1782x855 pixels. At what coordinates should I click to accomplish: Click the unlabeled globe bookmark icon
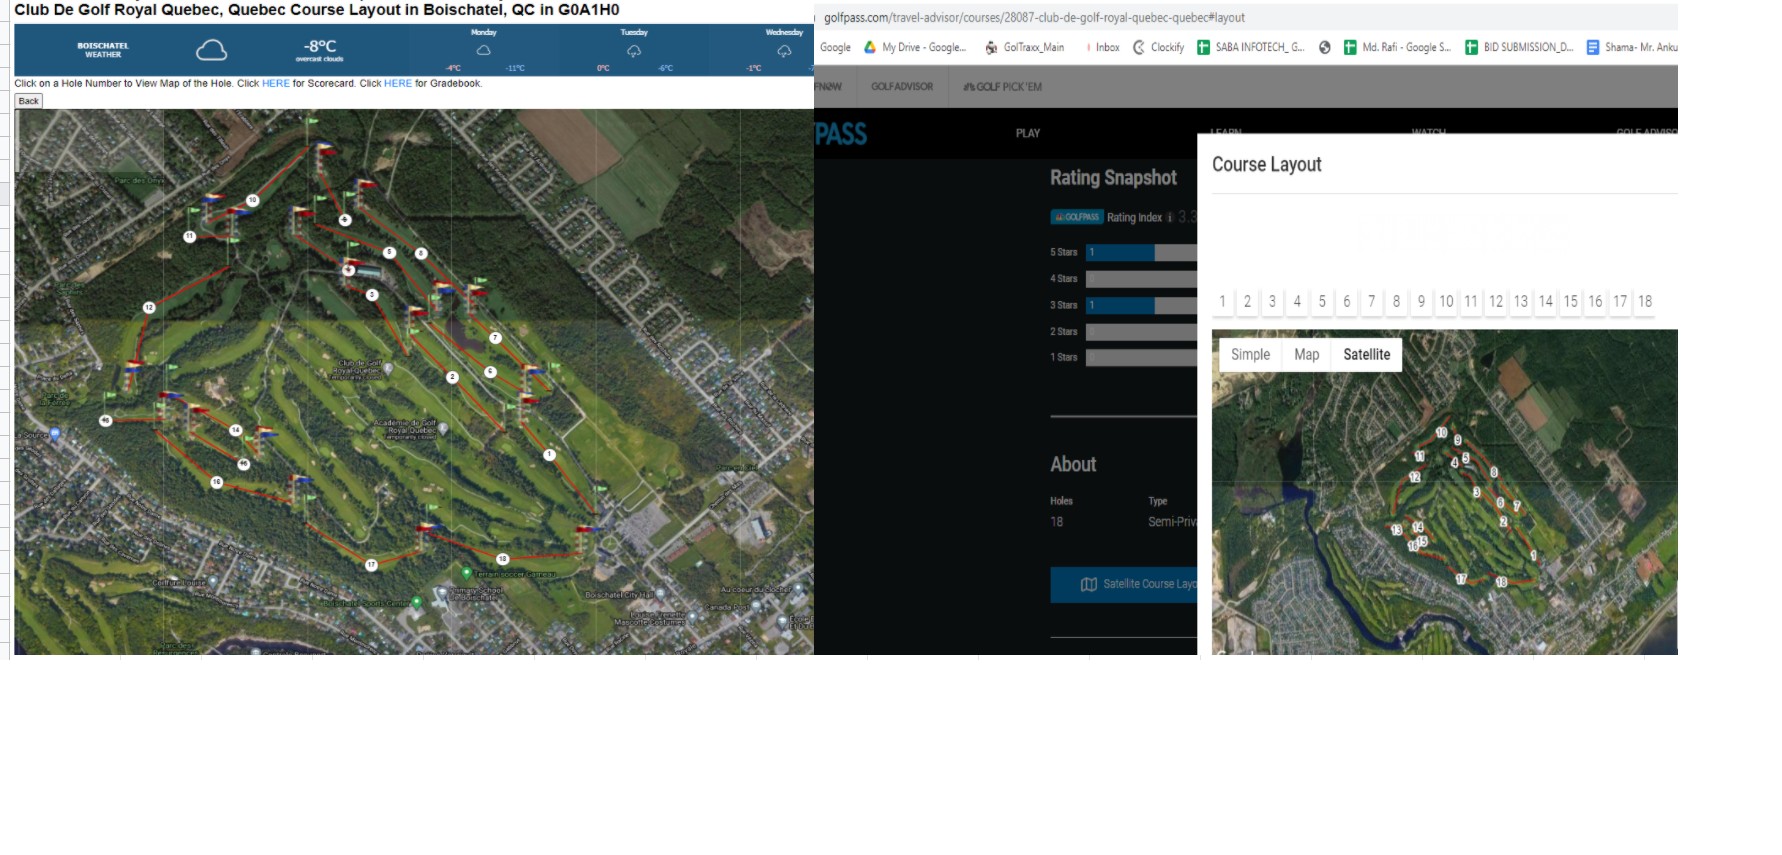[1325, 47]
